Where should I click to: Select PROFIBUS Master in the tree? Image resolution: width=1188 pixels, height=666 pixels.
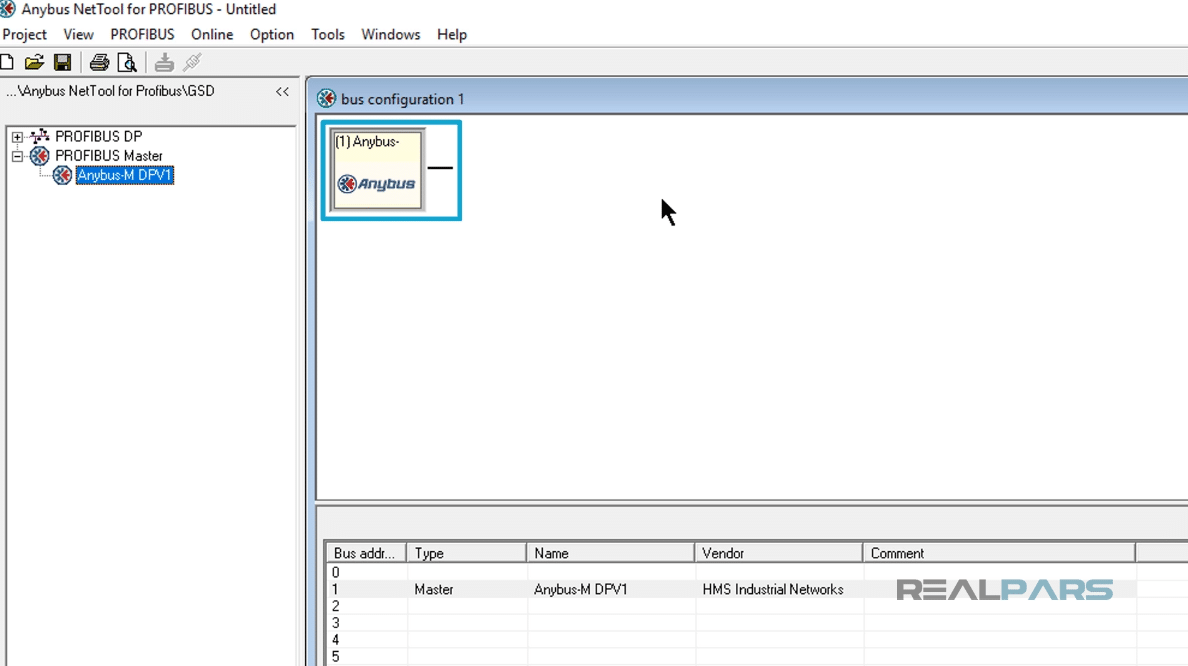[x=108, y=156]
